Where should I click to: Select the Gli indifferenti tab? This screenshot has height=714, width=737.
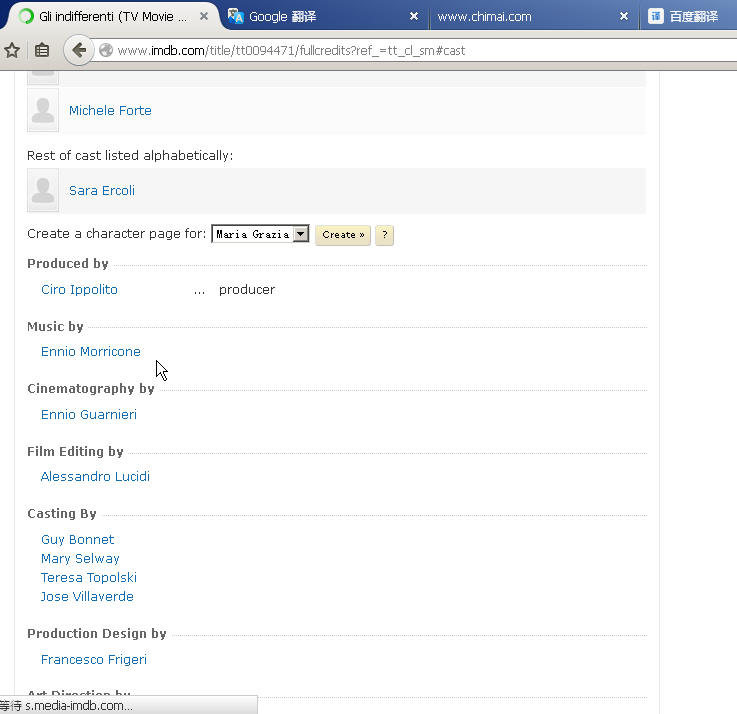coord(111,16)
